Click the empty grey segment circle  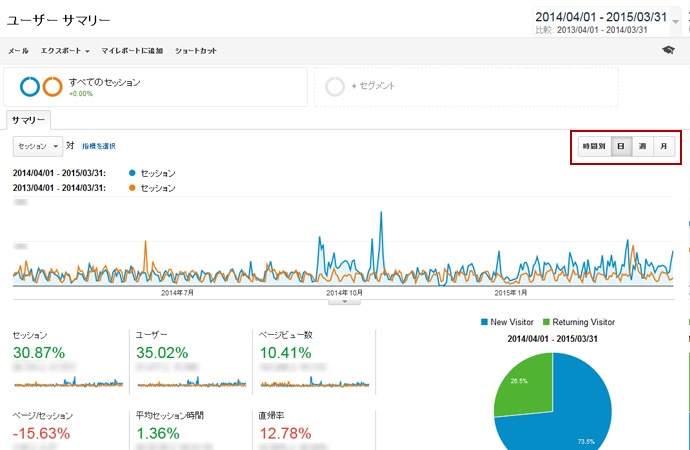click(x=335, y=87)
